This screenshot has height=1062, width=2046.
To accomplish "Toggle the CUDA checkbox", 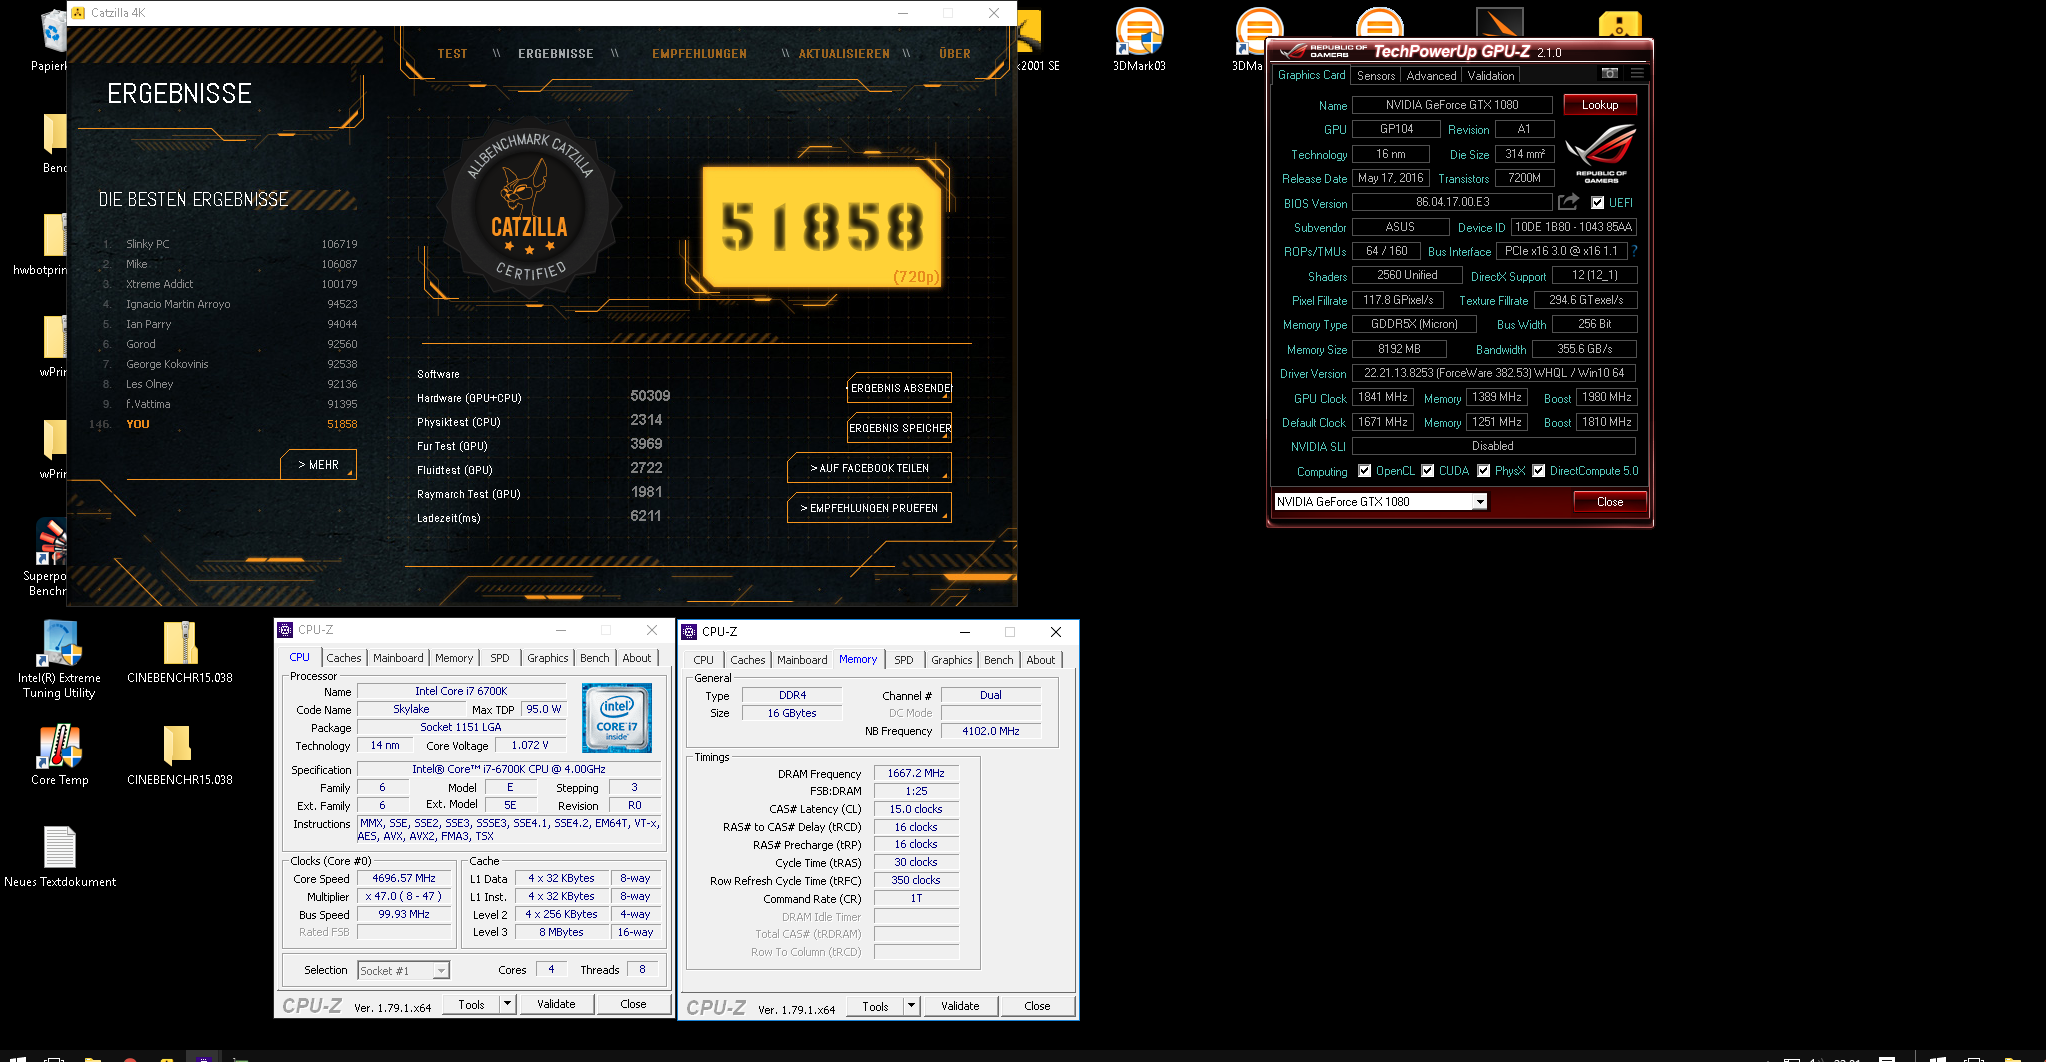I will [1427, 471].
